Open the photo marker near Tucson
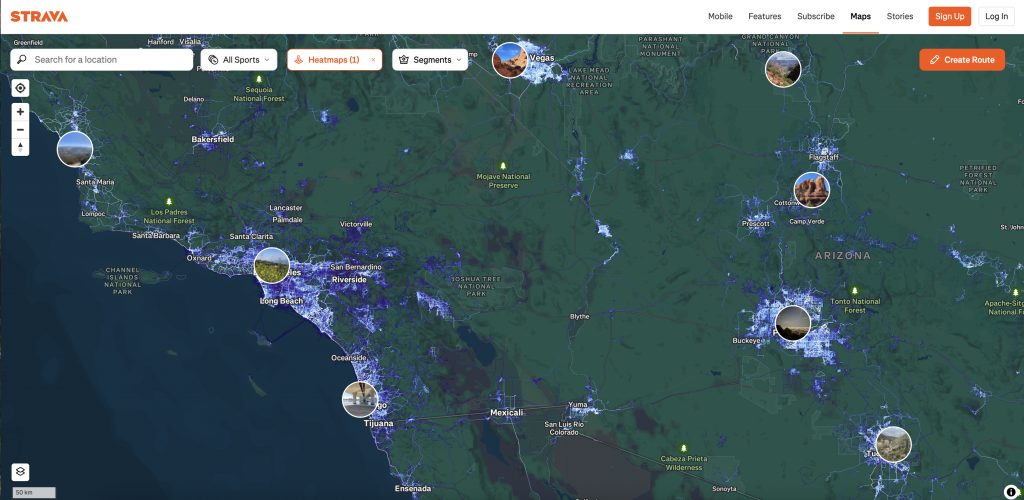Screen dimensions: 1024x500 pos(893,444)
